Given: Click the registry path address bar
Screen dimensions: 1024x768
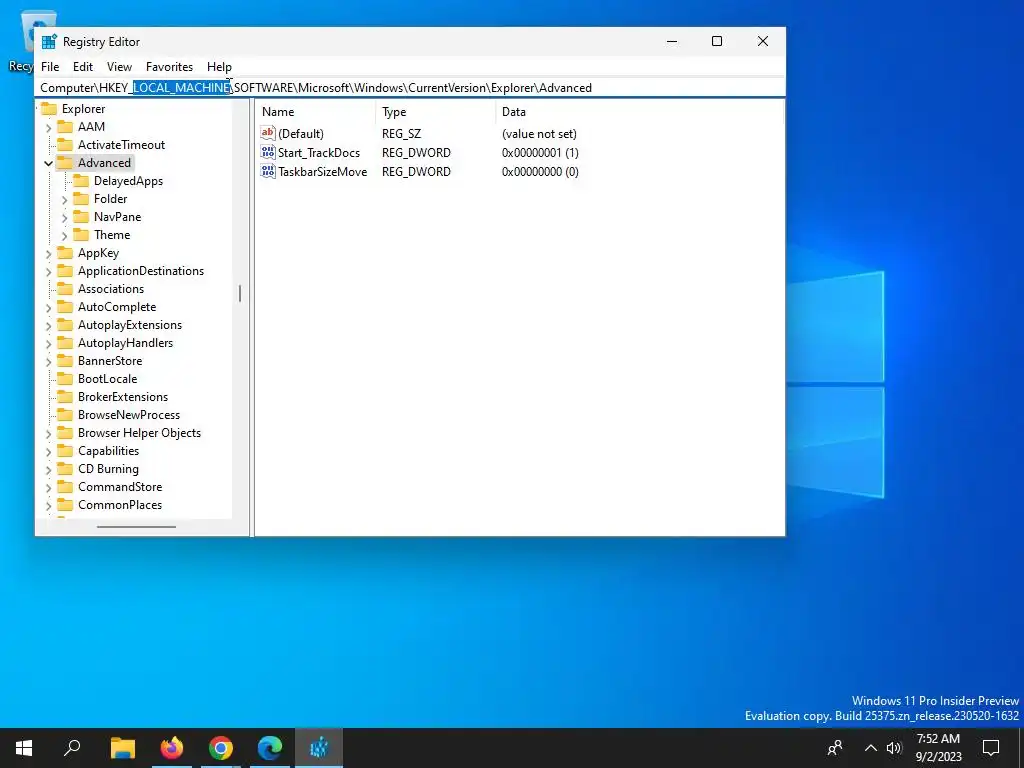Looking at the screenshot, I should coord(410,88).
